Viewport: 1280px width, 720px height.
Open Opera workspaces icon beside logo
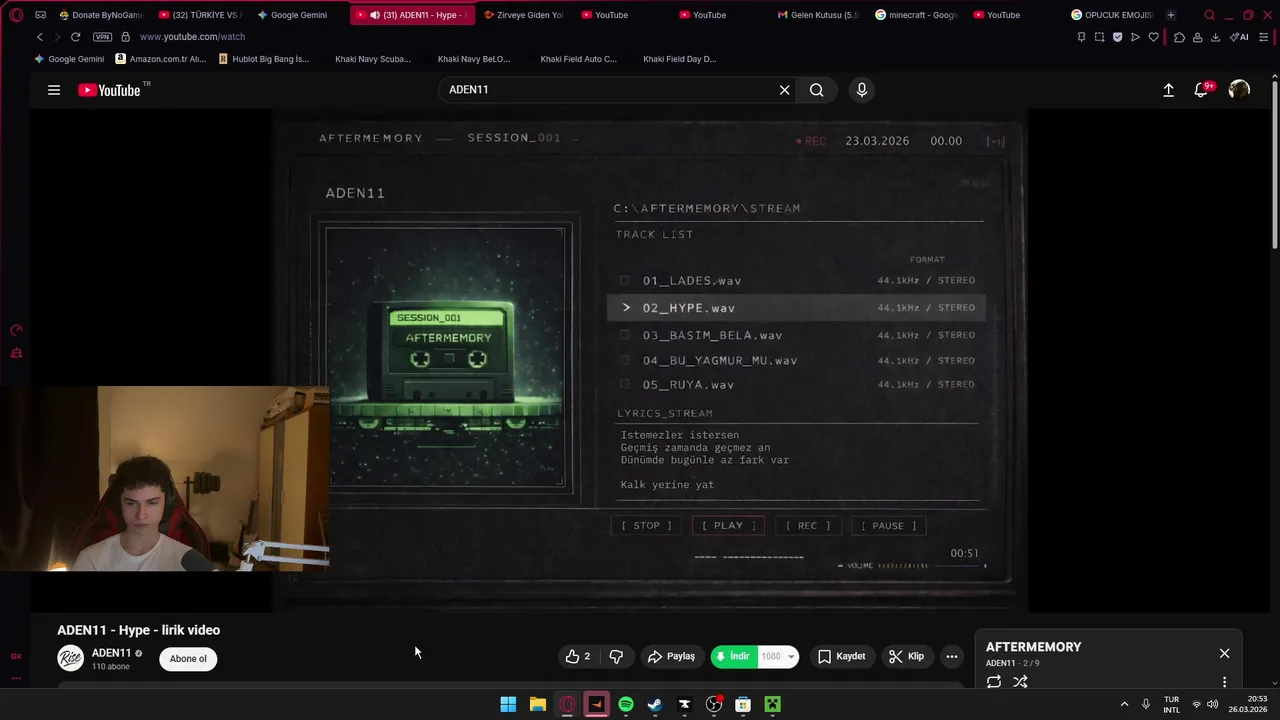coord(40,15)
